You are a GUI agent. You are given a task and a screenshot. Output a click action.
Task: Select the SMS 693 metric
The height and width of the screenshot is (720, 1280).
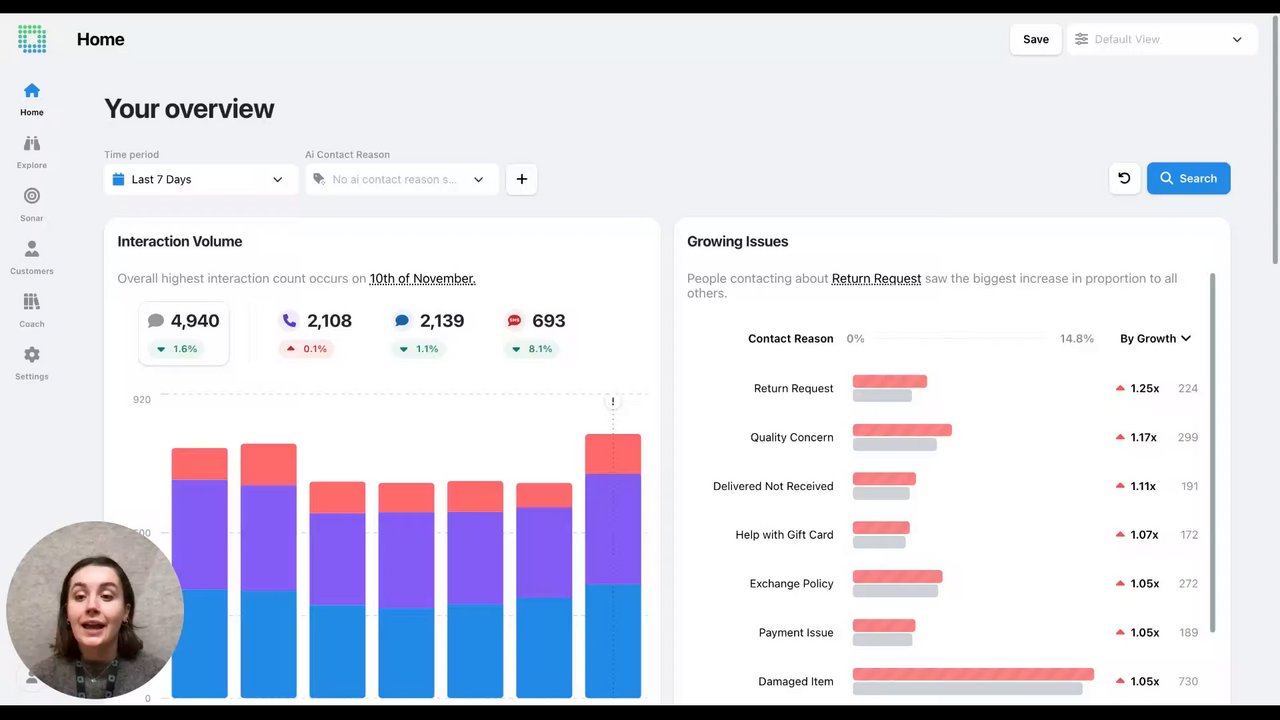click(537, 333)
